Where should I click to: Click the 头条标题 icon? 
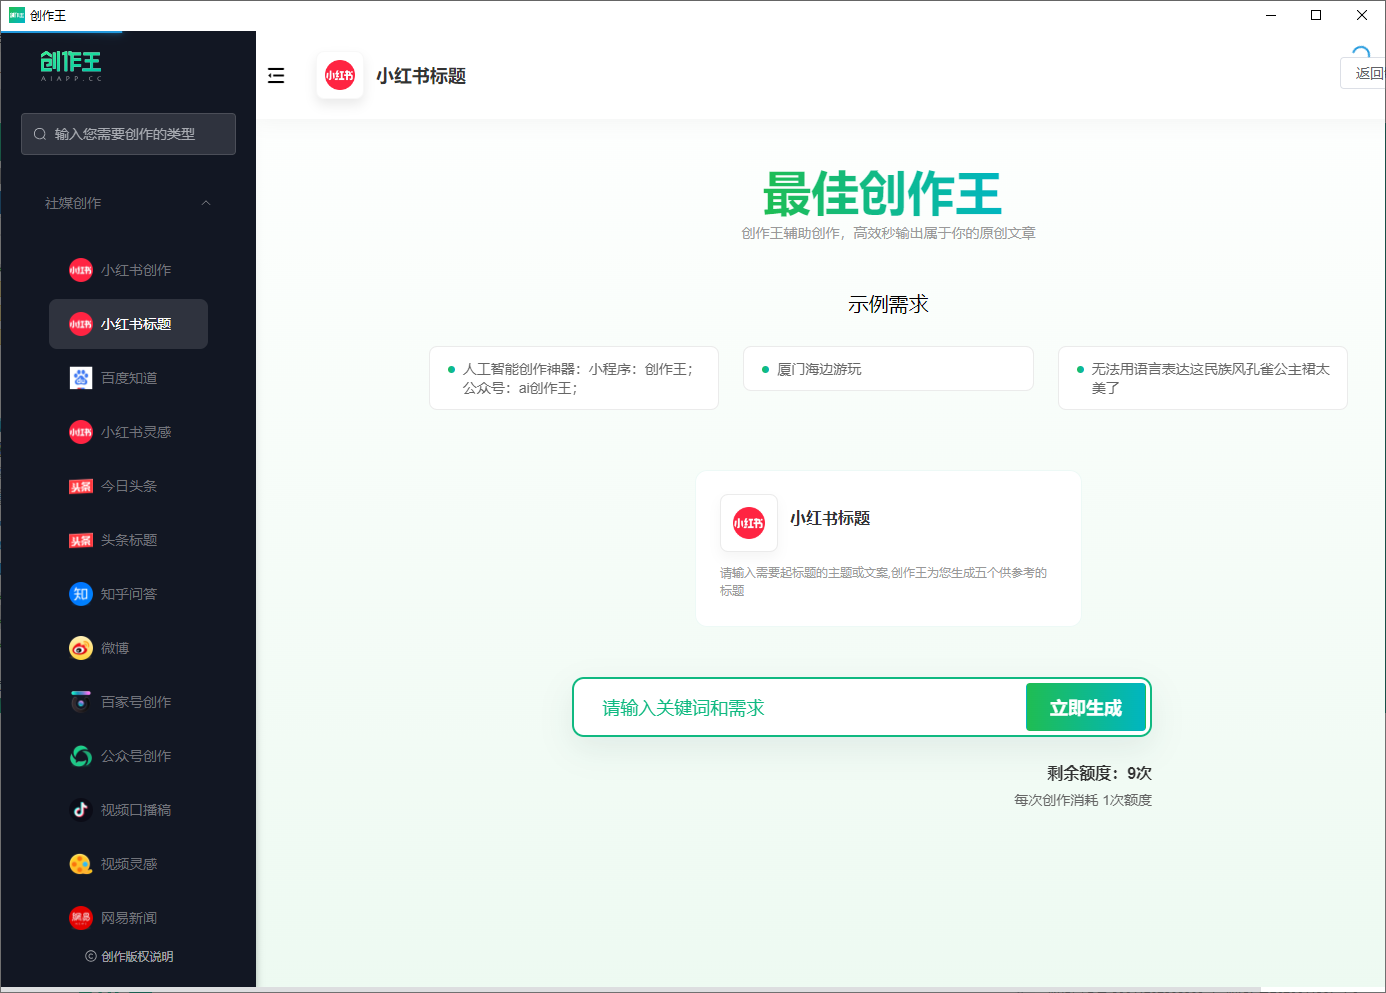[81, 540]
